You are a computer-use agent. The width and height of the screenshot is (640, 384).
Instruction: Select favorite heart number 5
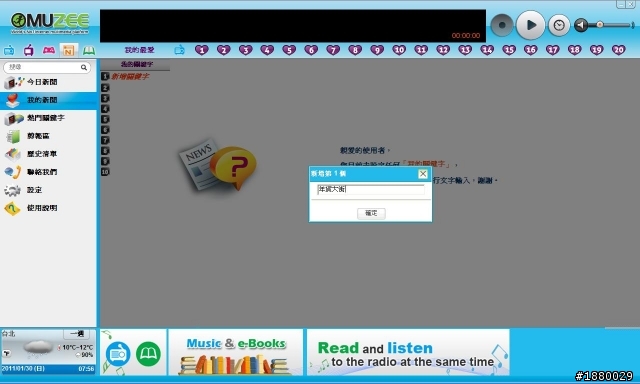[x=289, y=50]
